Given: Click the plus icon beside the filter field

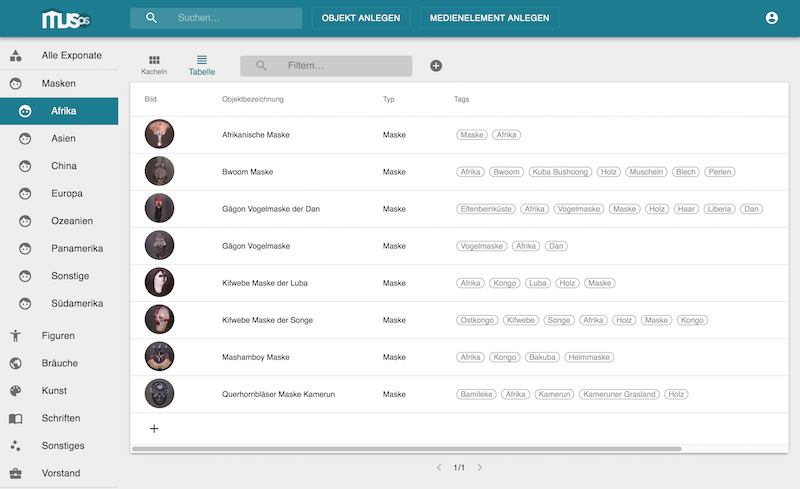Looking at the screenshot, I should [x=436, y=66].
